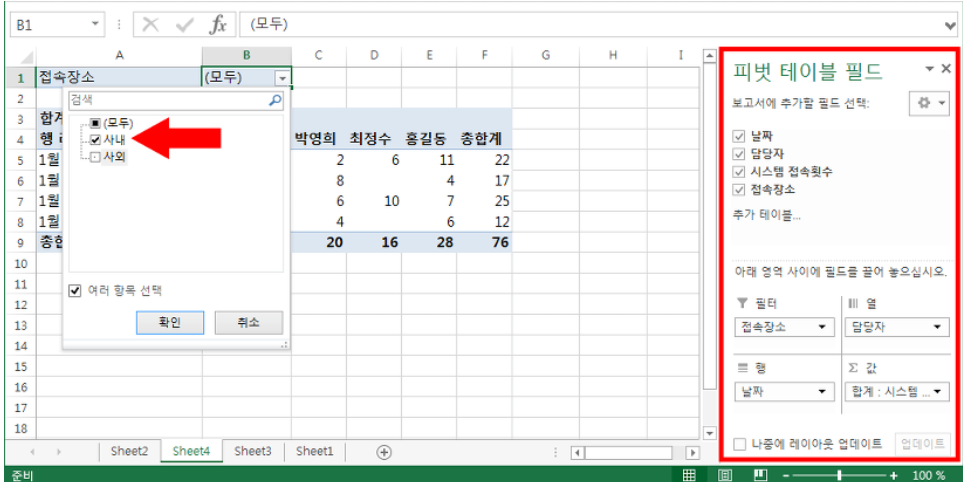Click the vertical scrollbar up arrow
The image size is (963, 482).
pyautogui.click(x=709, y=56)
